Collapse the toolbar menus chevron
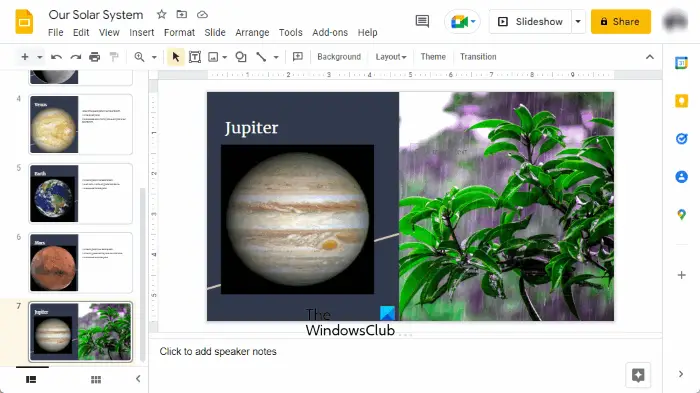 (x=650, y=57)
